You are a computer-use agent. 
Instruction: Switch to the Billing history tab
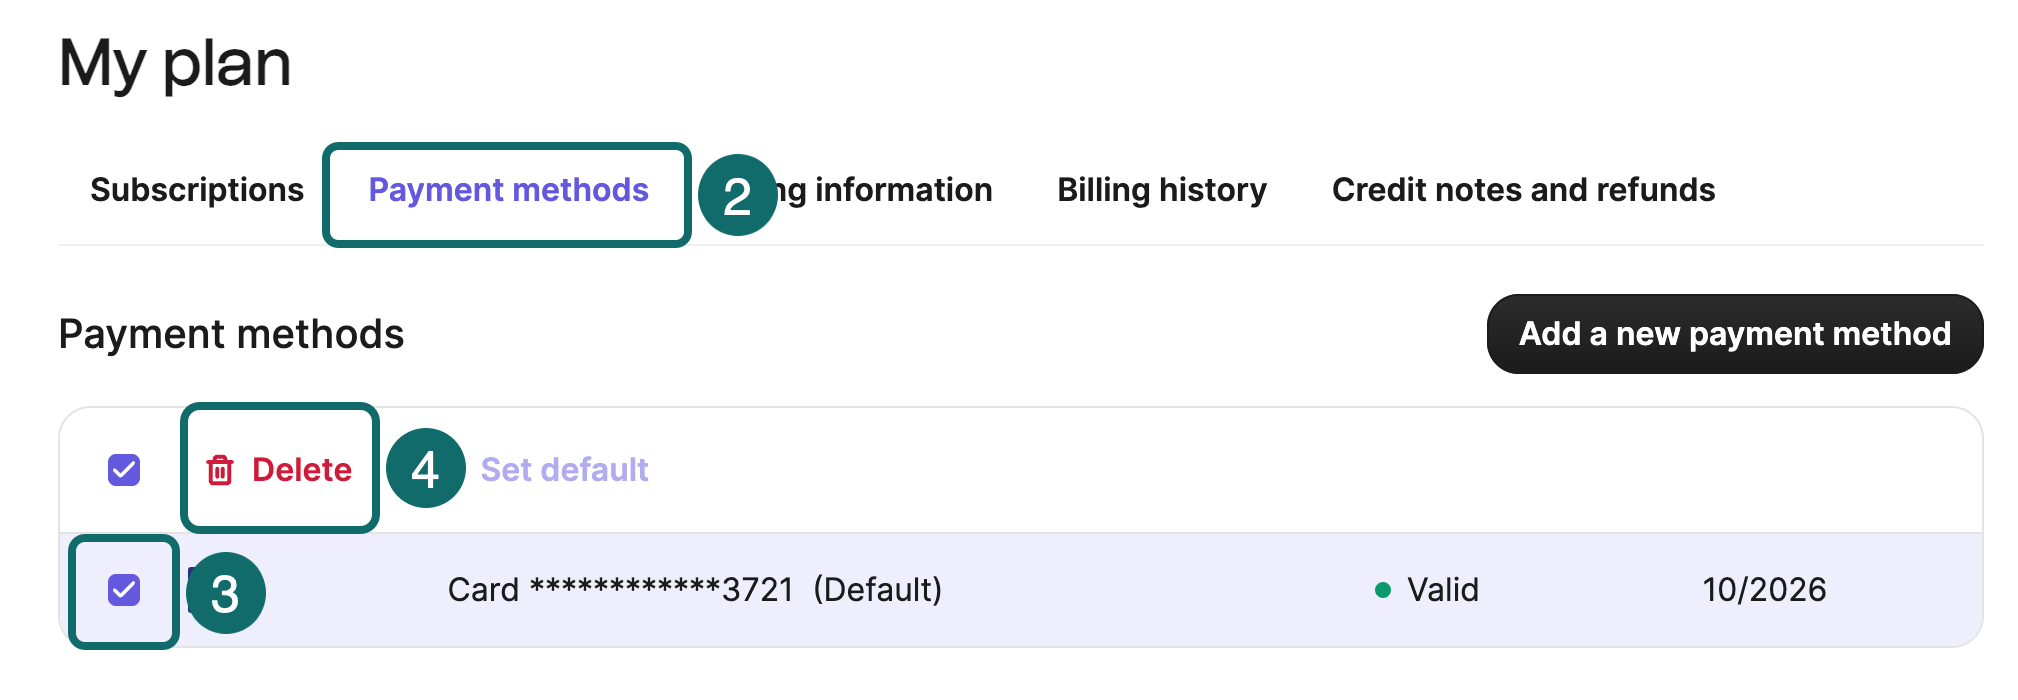tap(1162, 190)
